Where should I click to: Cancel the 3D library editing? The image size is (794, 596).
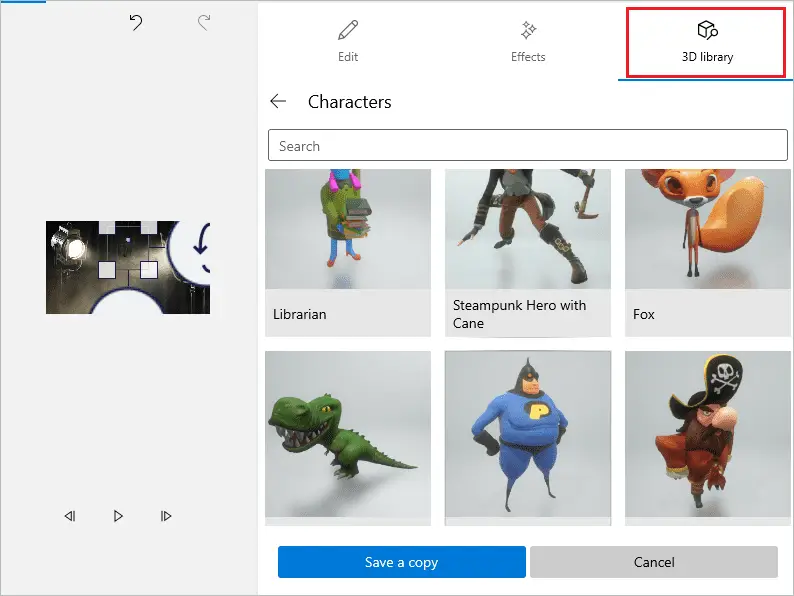[654, 562]
